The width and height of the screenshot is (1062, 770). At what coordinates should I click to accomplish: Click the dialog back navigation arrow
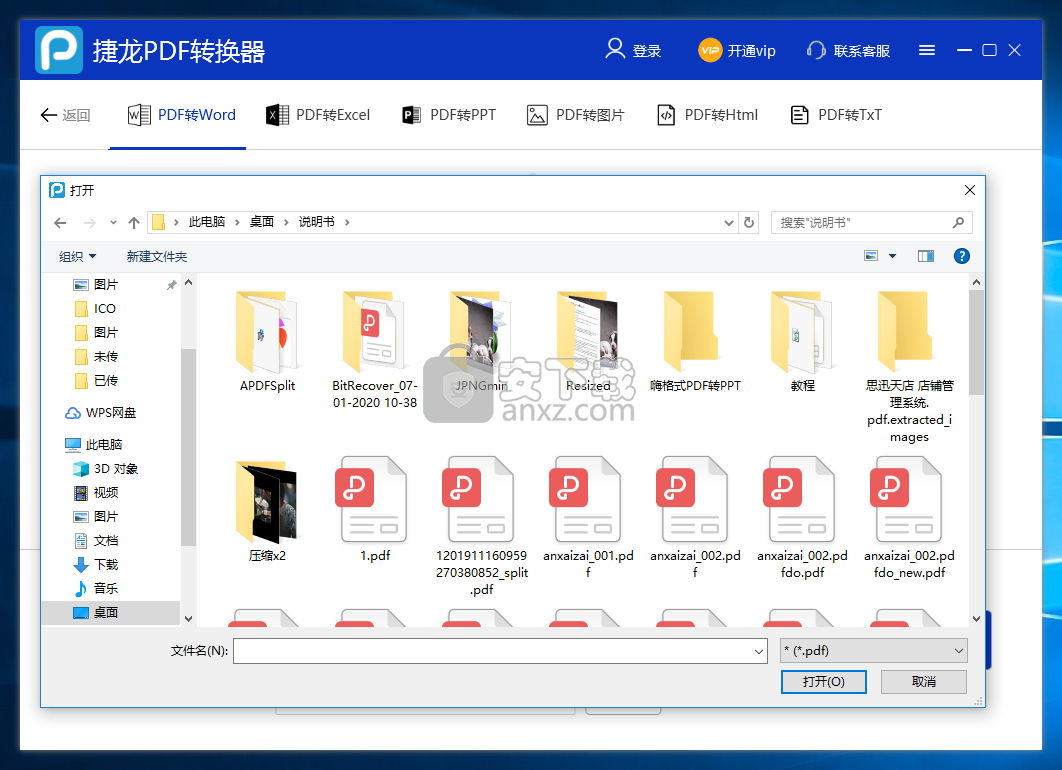point(60,223)
